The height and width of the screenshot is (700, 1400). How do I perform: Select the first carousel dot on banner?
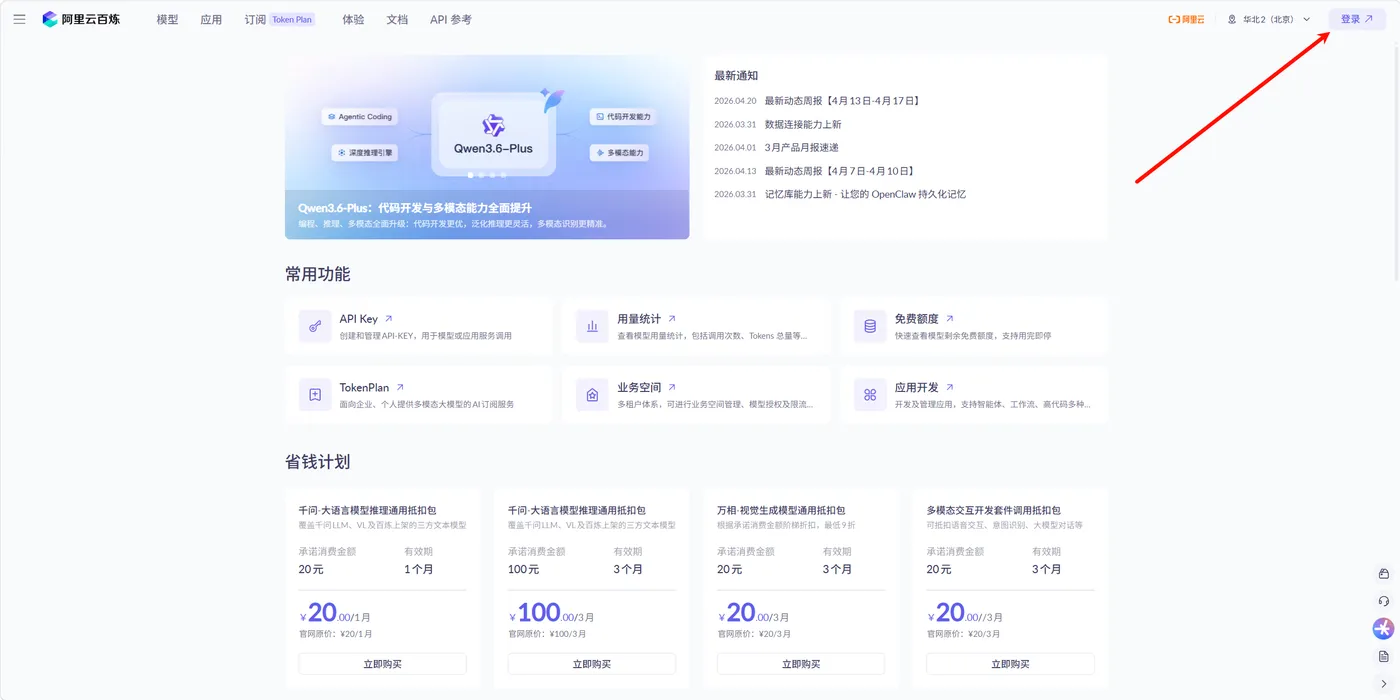pos(470,175)
